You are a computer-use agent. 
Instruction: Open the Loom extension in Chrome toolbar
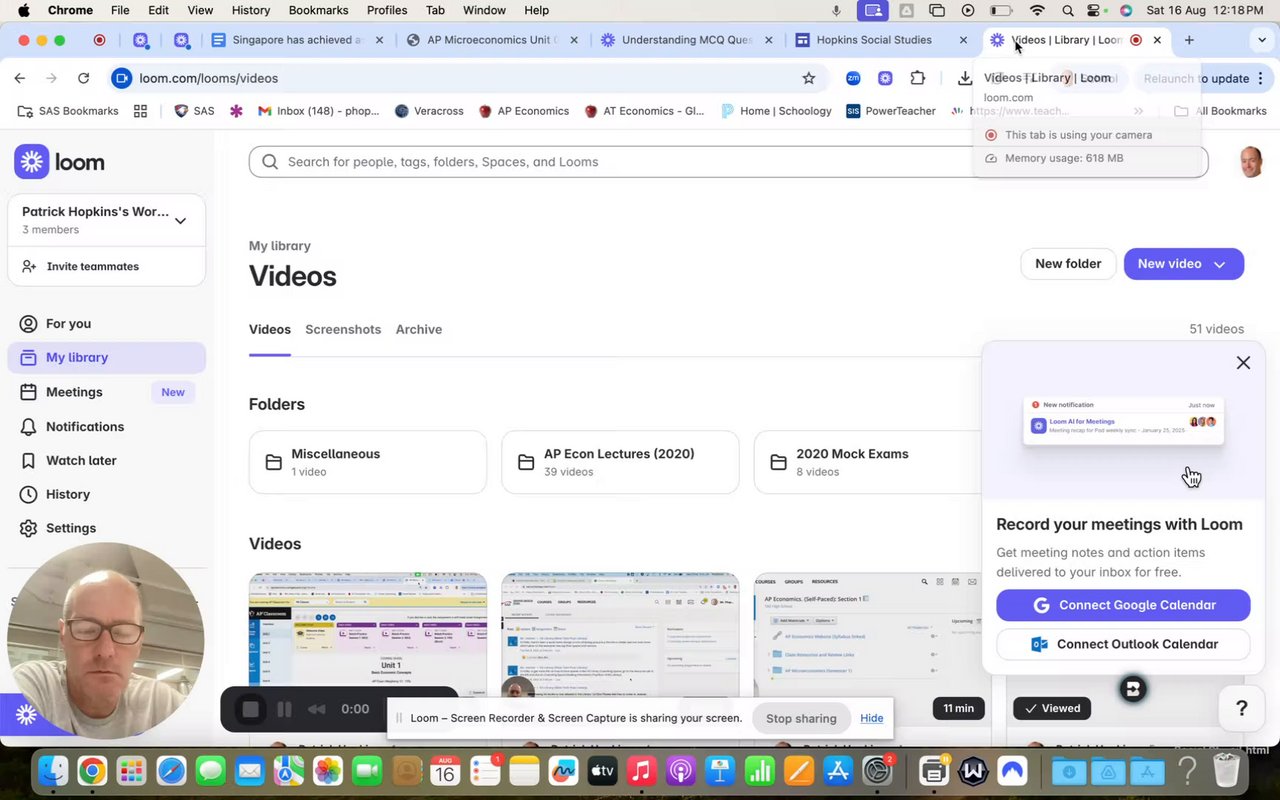[x=885, y=78]
